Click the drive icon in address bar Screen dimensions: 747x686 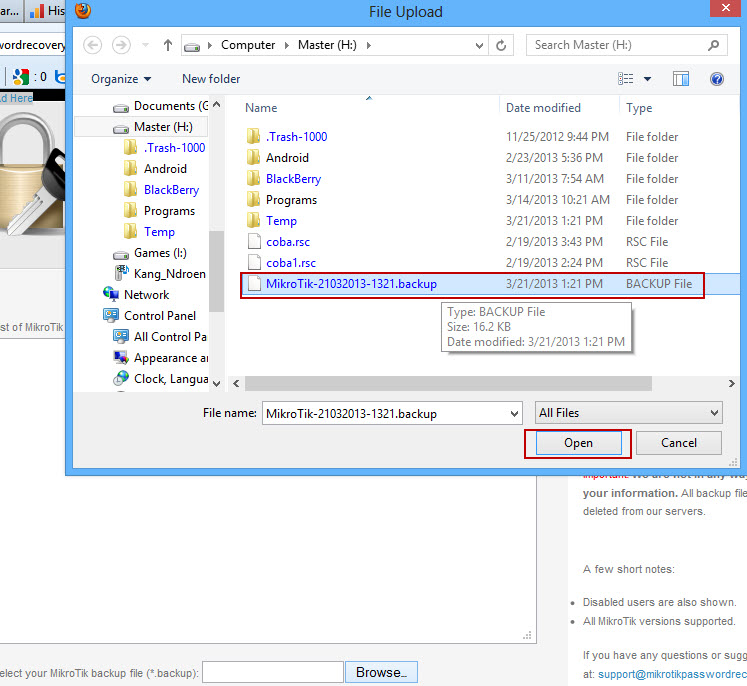click(x=192, y=46)
